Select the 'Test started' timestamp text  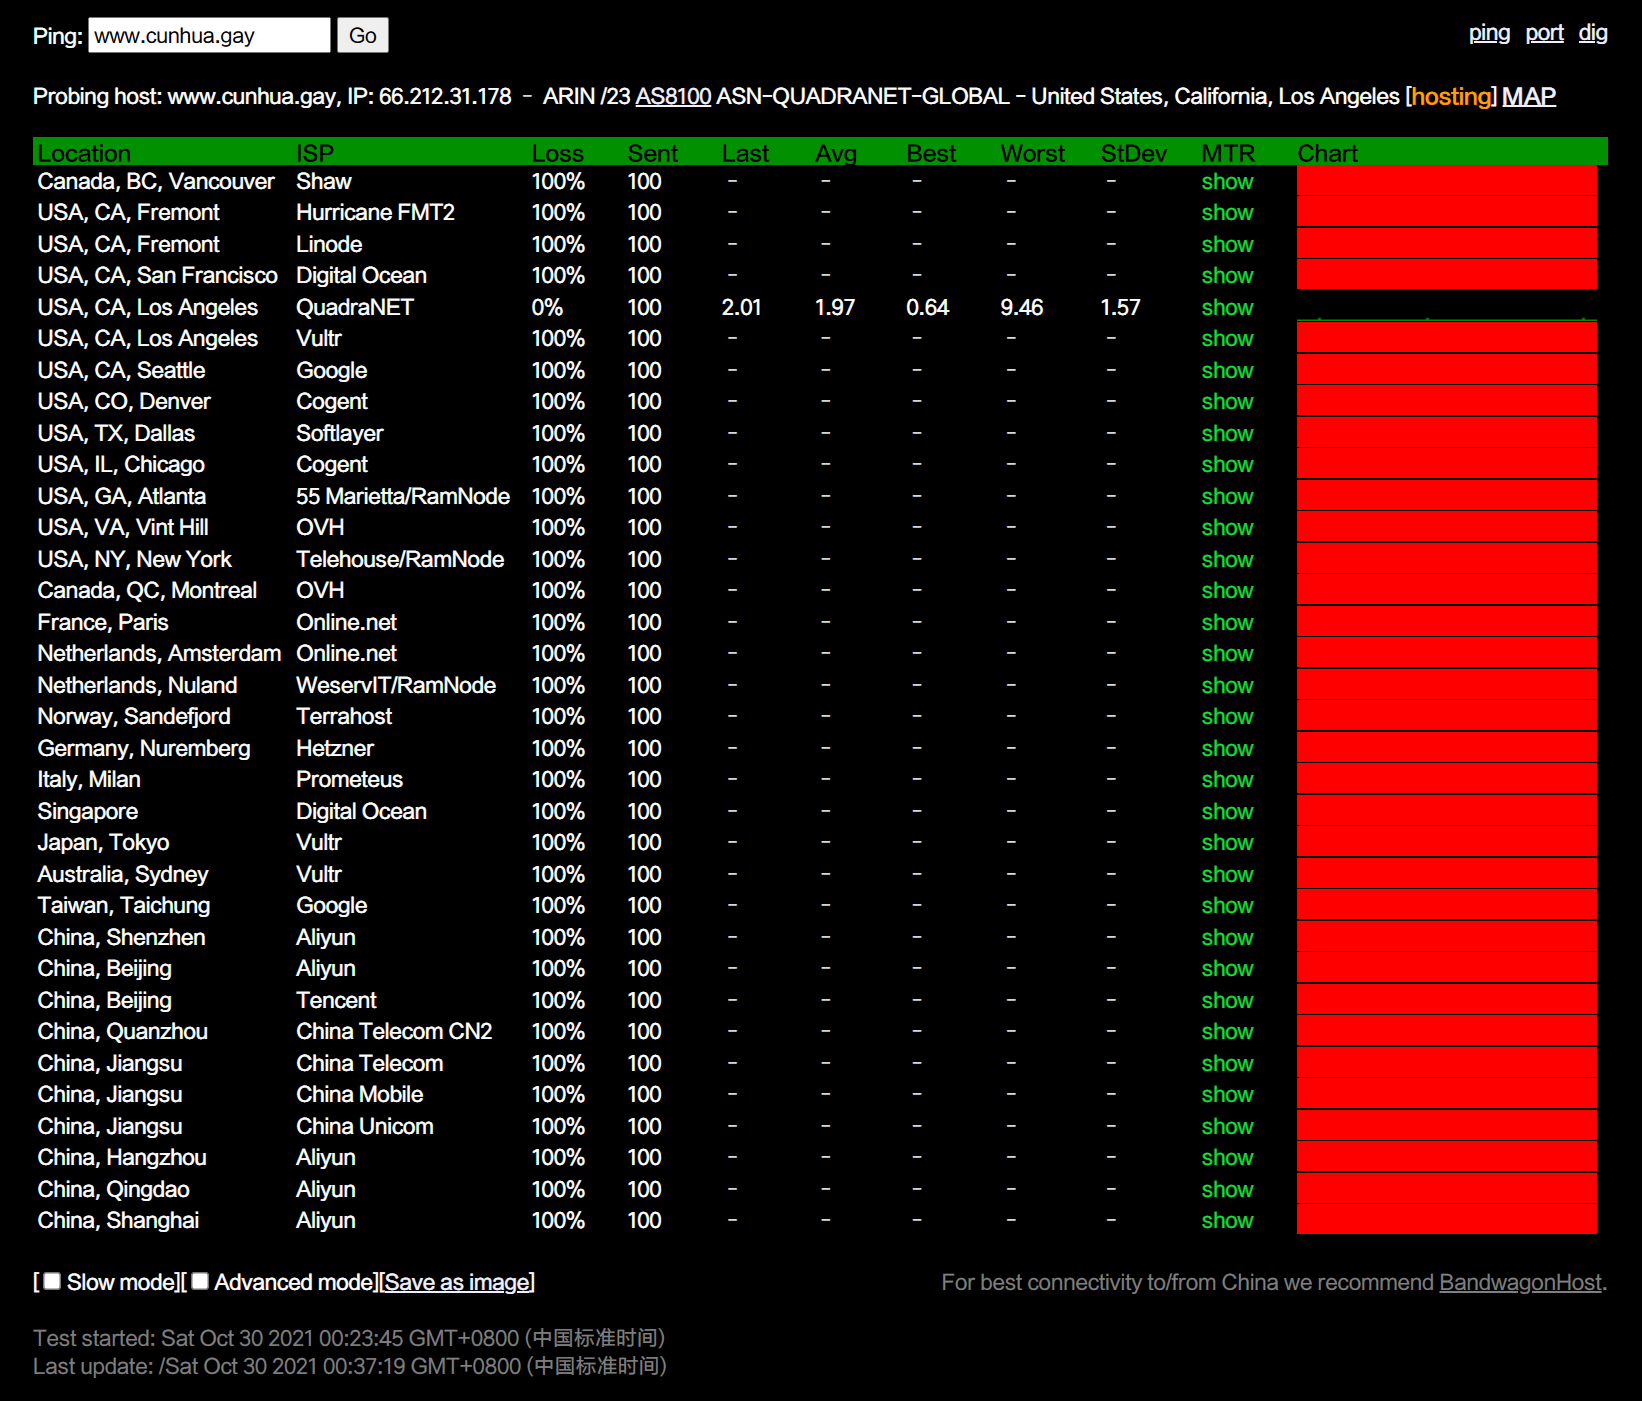349,1338
